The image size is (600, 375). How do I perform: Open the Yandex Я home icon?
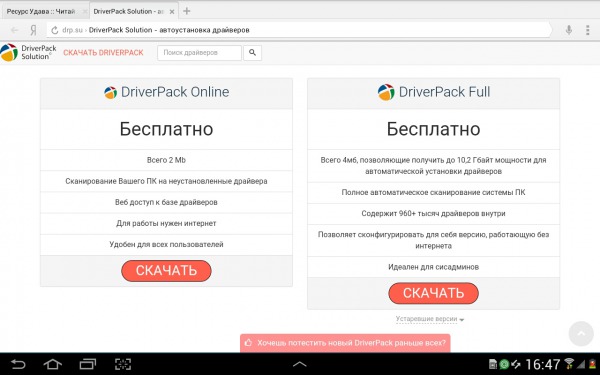(x=34, y=30)
